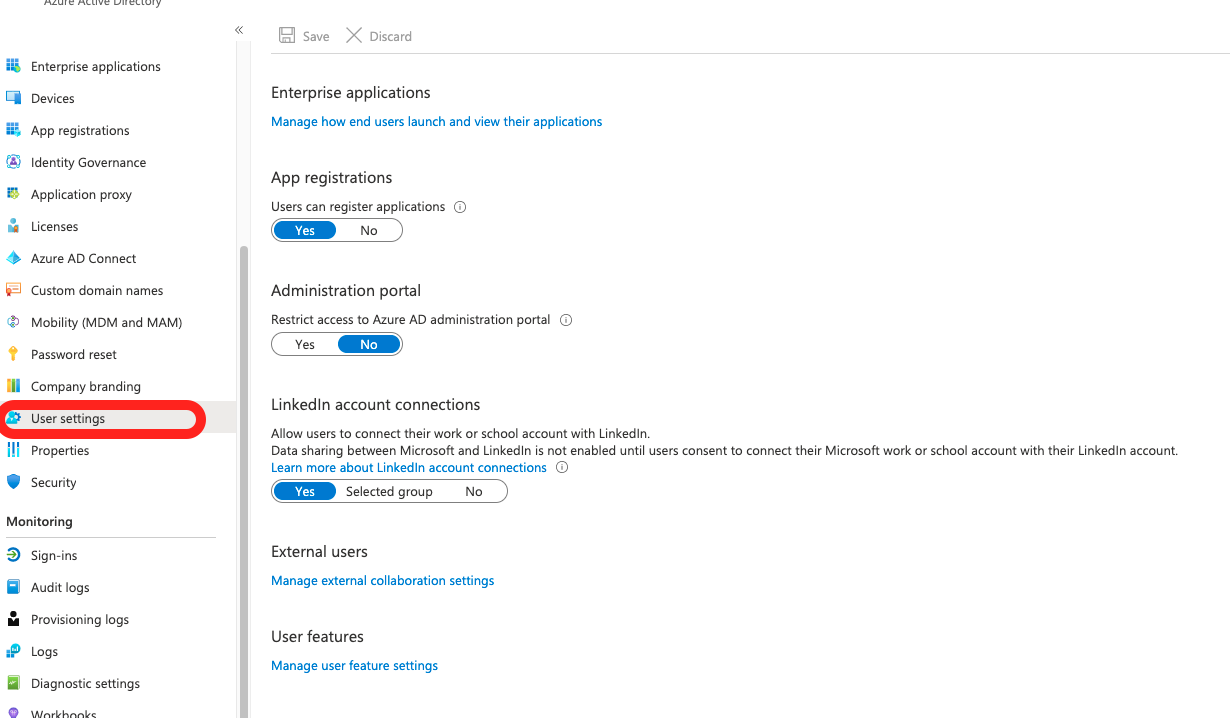Open Azure AD Connect menu item
This screenshot has width=1230, height=718.
point(84,258)
